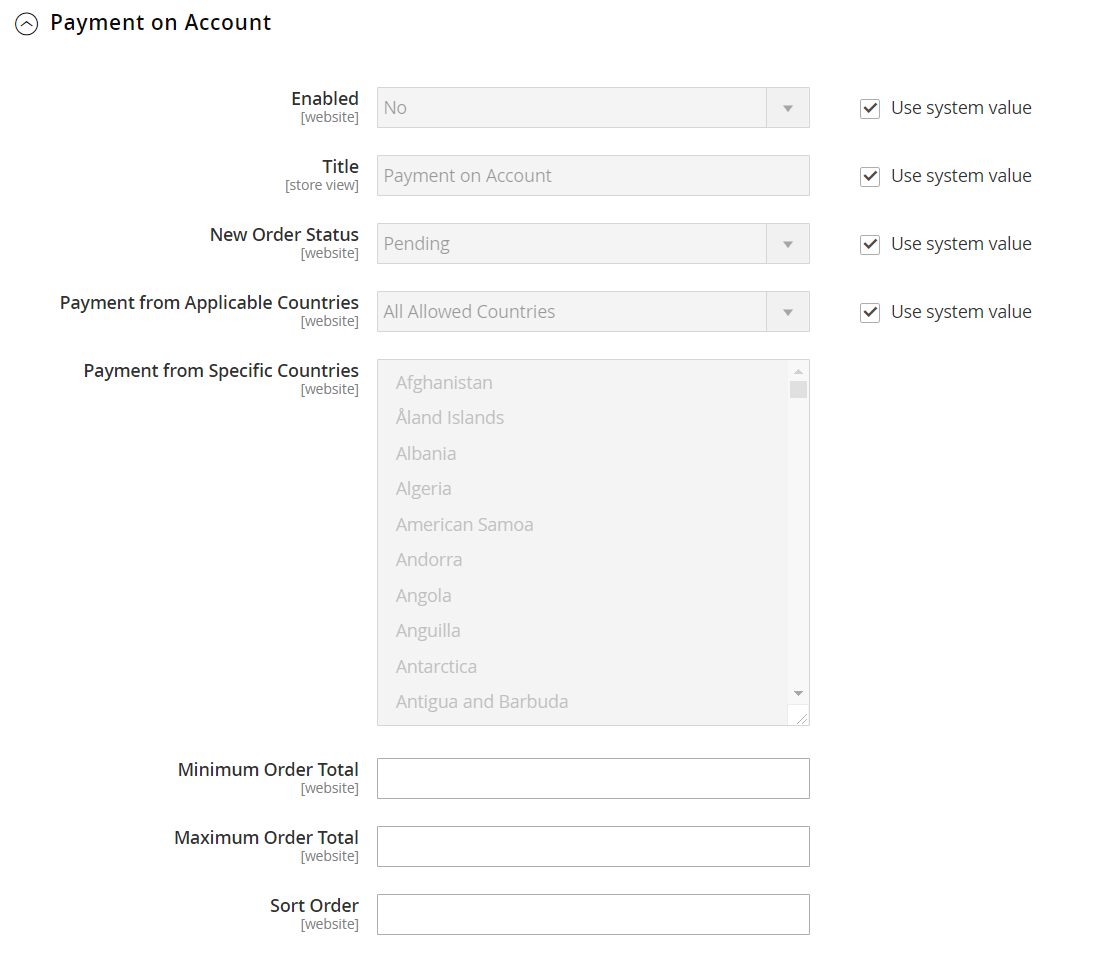
Task: Select Albania in the countries list
Action: pyautogui.click(x=426, y=453)
